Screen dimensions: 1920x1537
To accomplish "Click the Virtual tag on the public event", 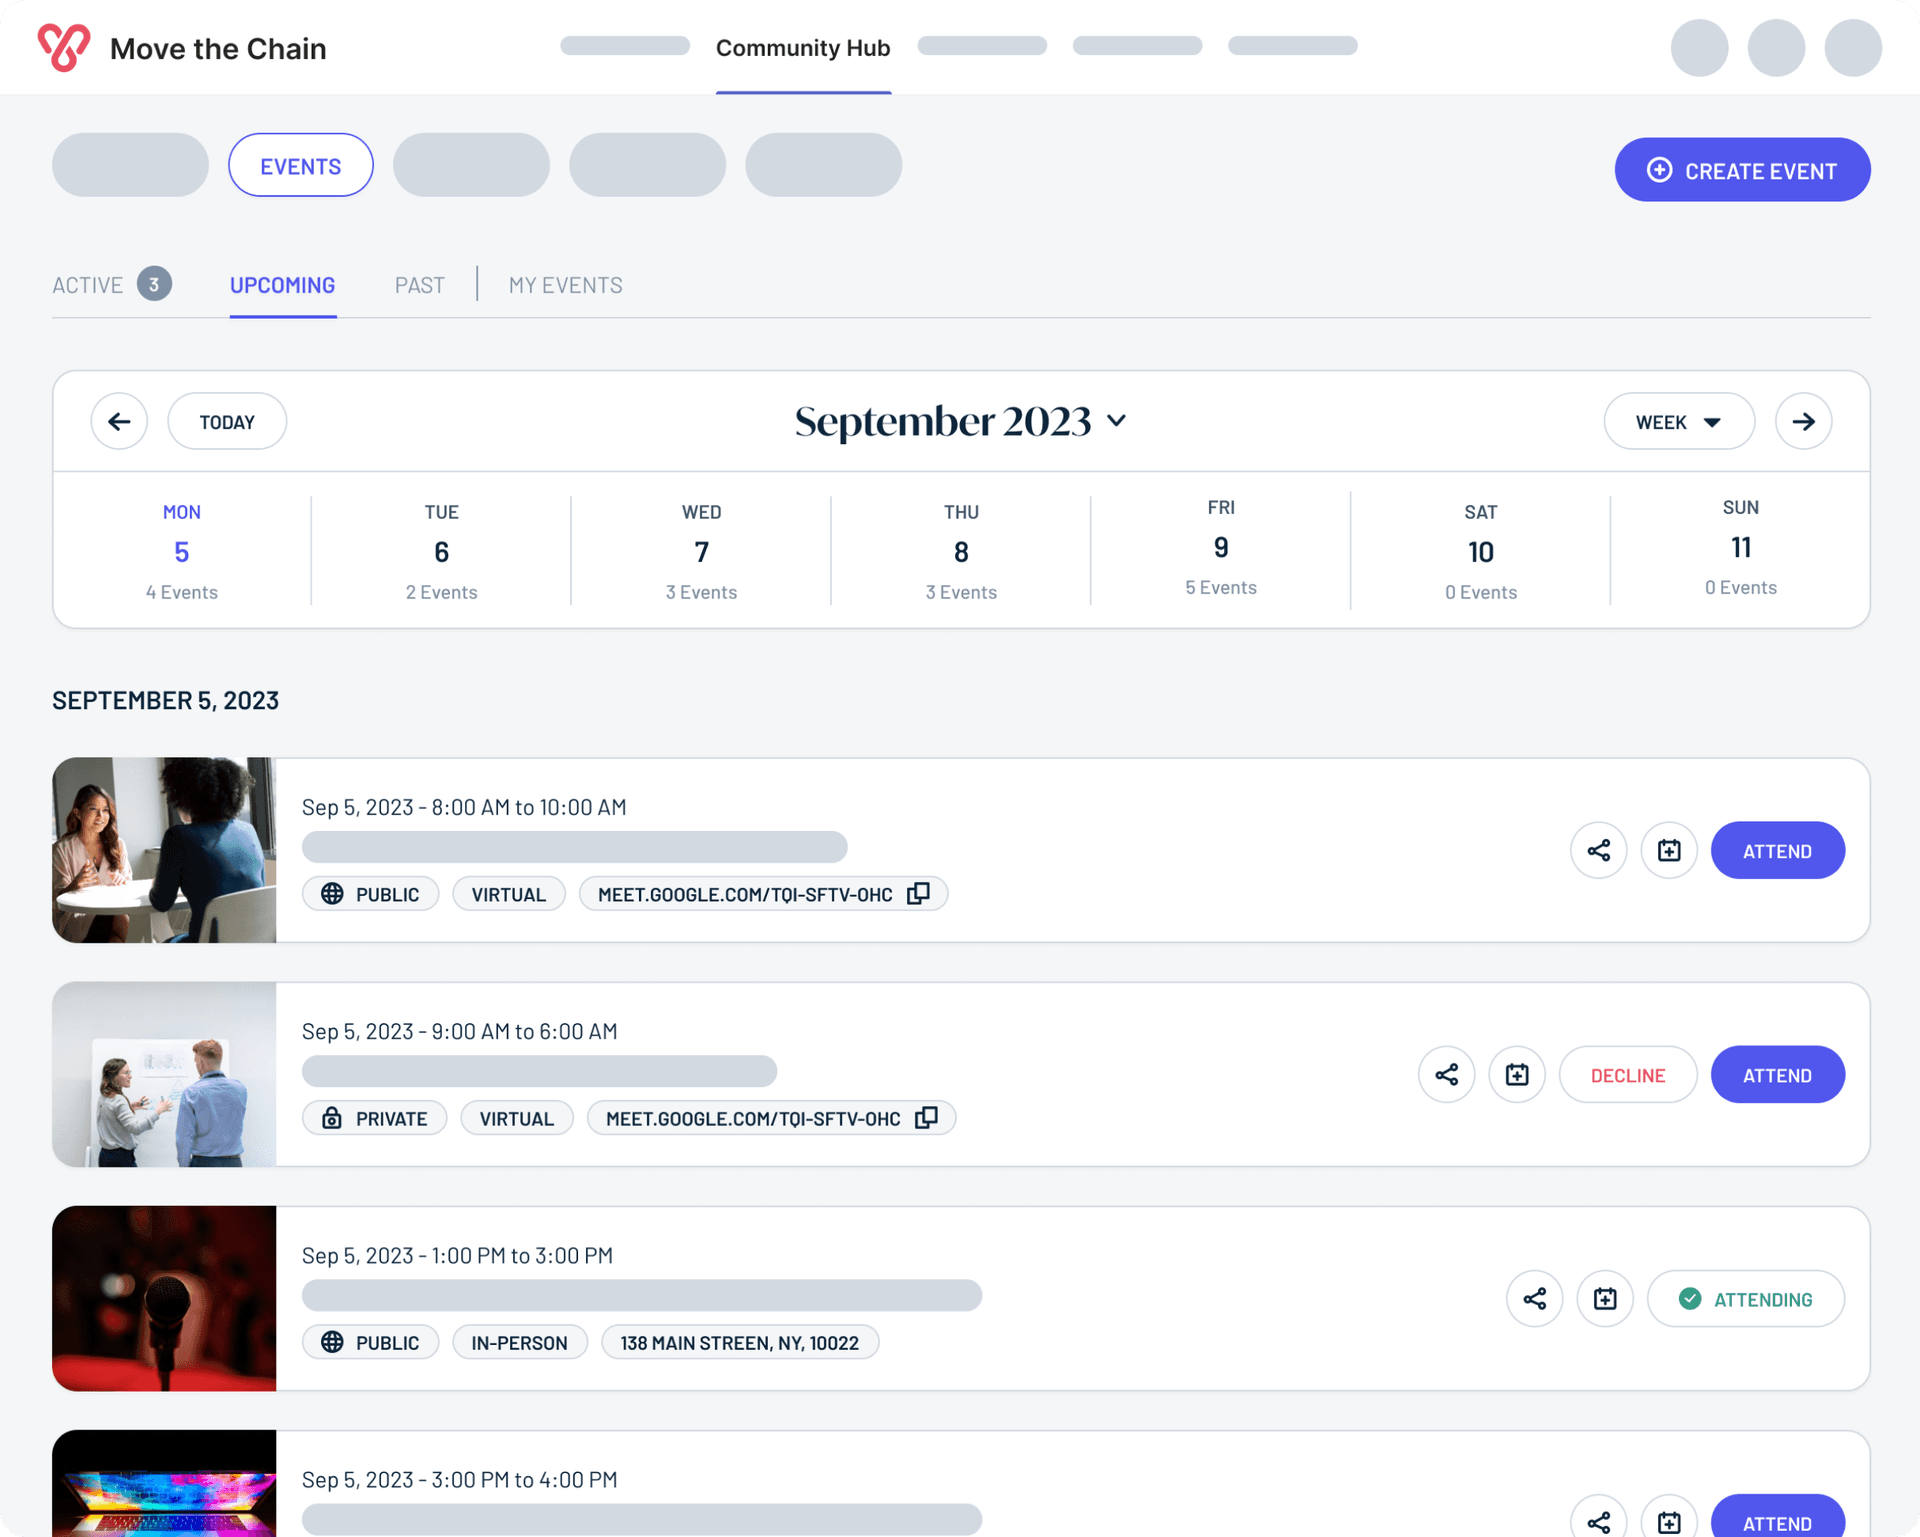I will (x=508, y=893).
